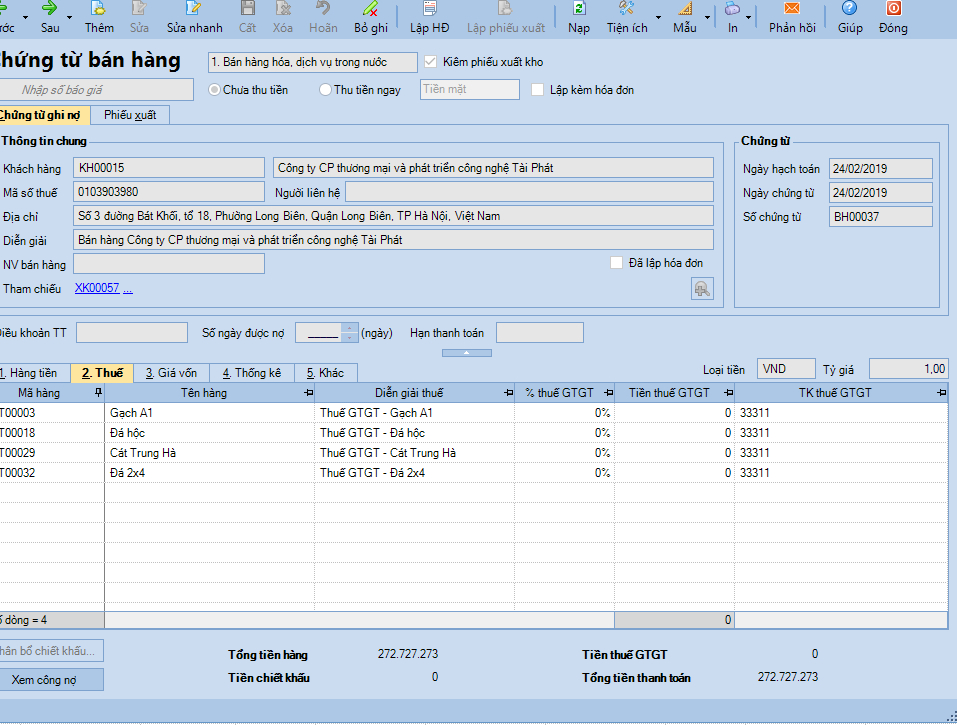Switch to Chứng từ ghi nợ tab

43,115
